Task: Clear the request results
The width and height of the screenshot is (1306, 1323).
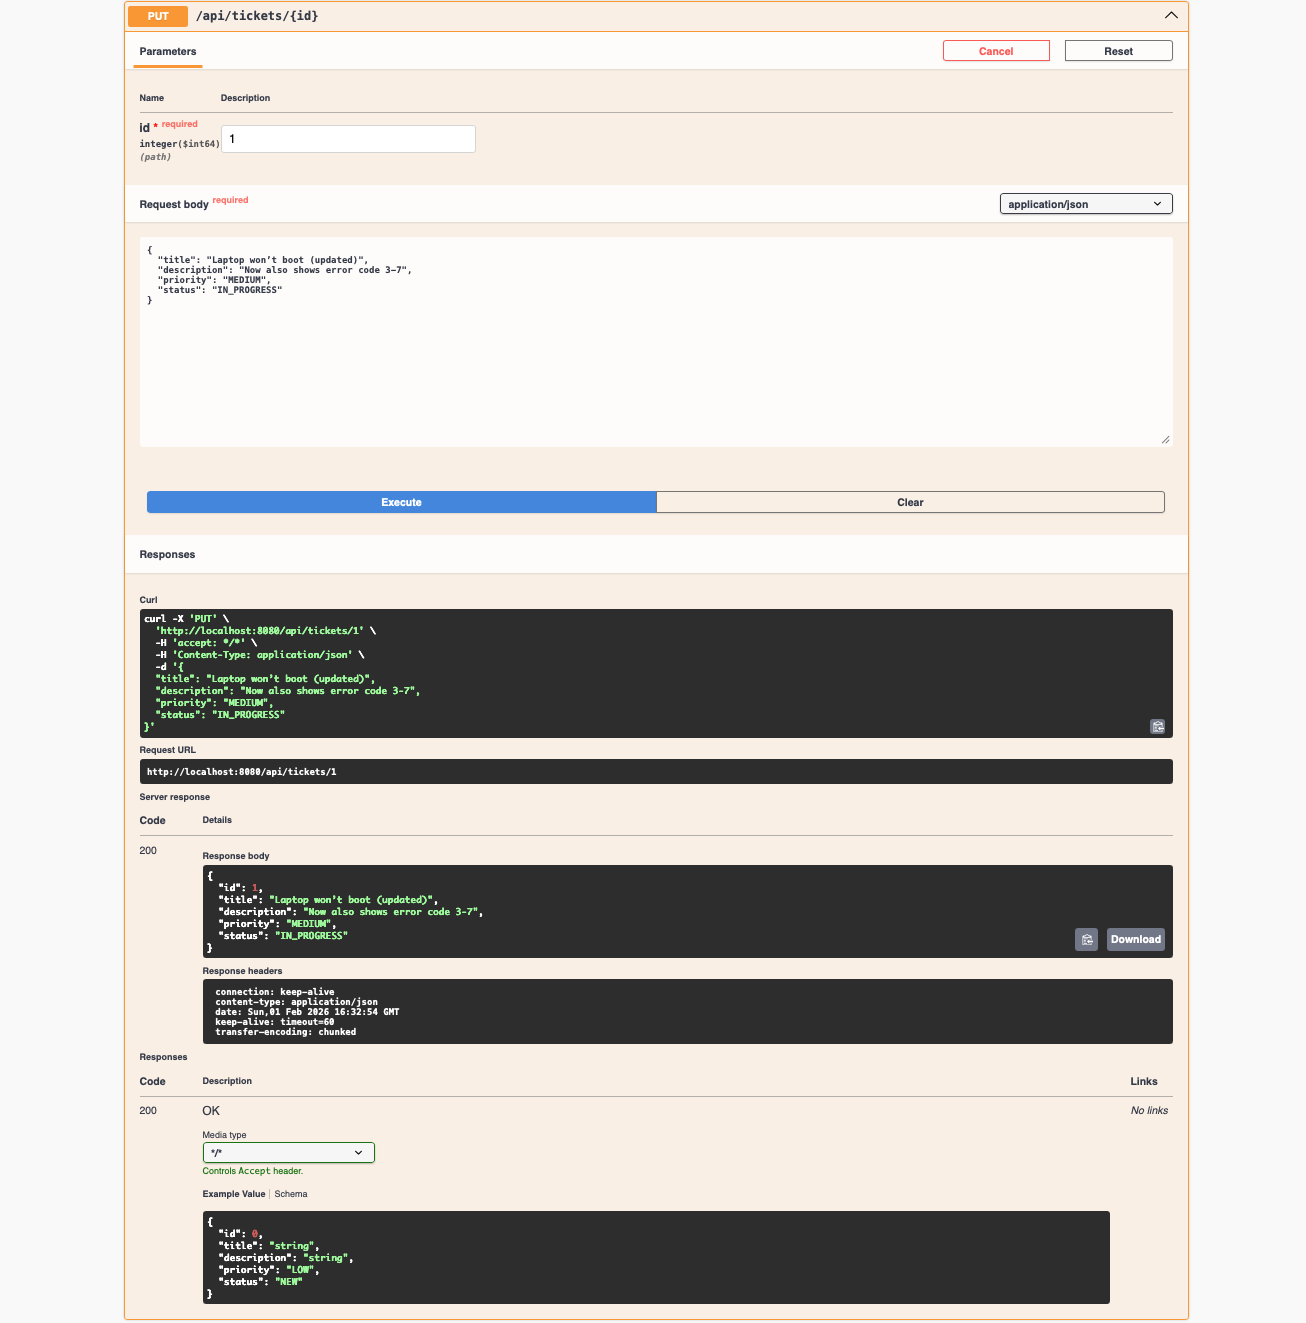Action: point(910,502)
